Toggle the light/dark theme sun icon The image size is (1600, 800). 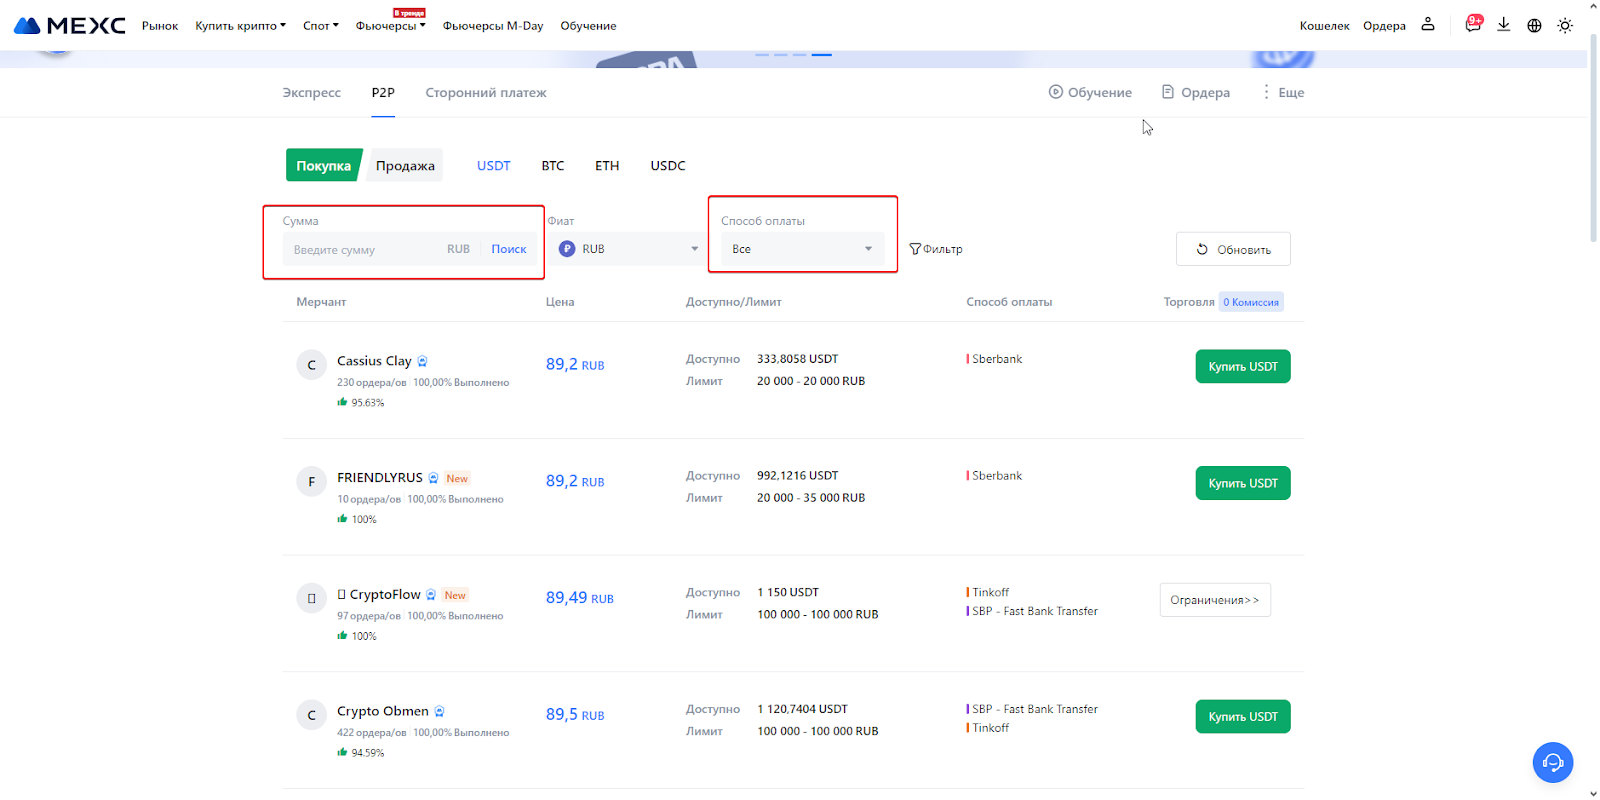point(1565,26)
